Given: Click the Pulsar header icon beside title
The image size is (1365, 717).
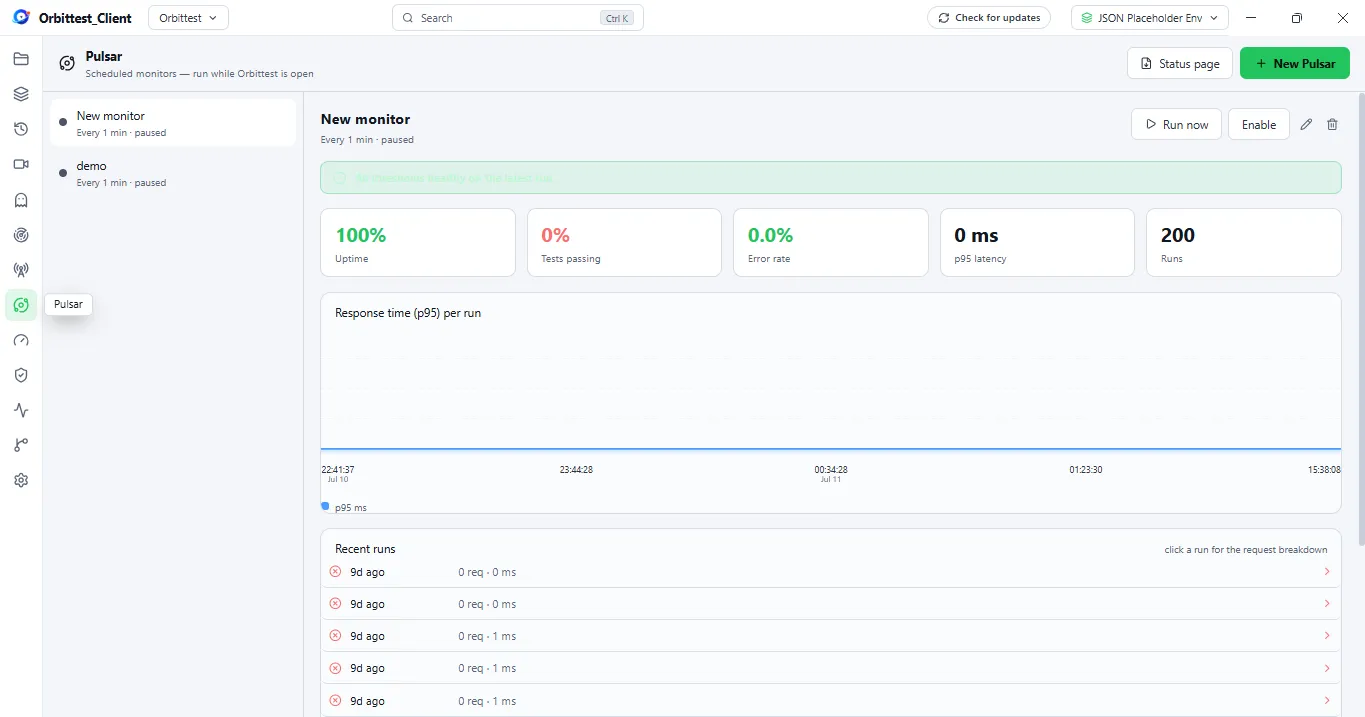Looking at the screenshot, I should coord(67,64).
